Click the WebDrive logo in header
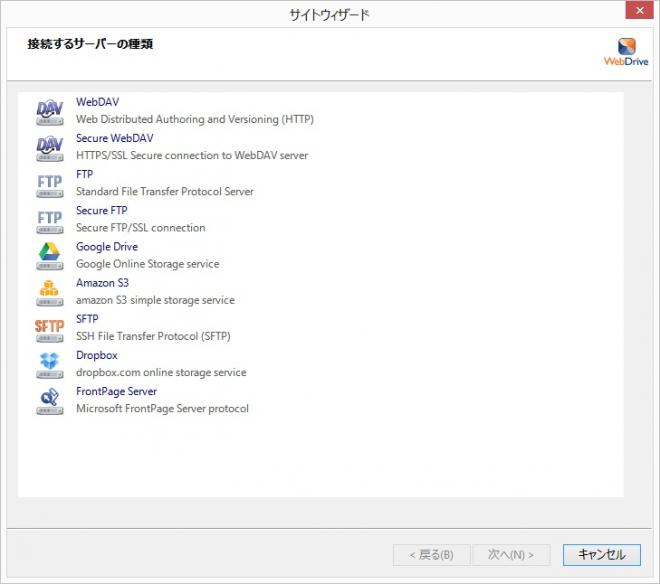Screen dimensions: 660x584 tap(626, 52)
